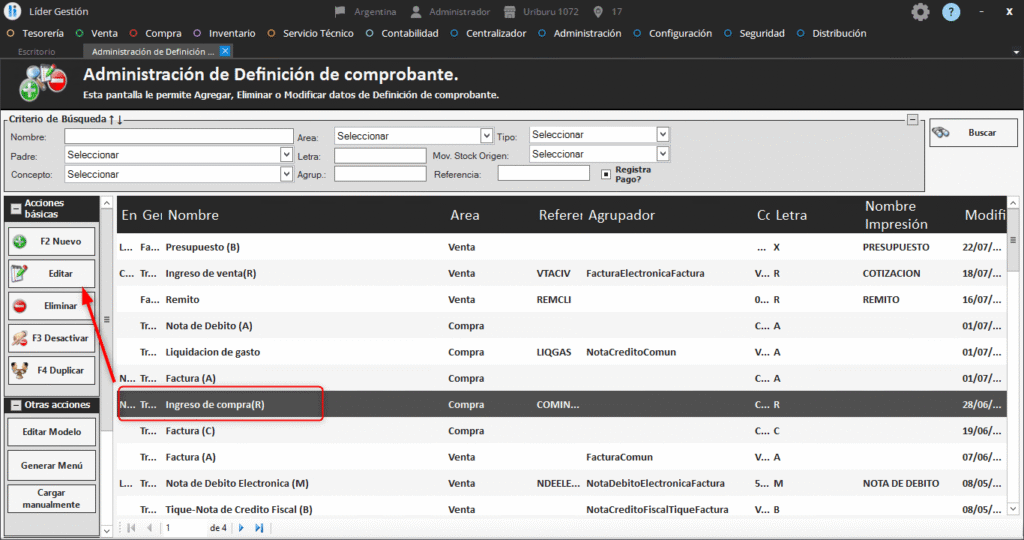Collapse the Otras acciones section
1024x540 pixels.
(x=15, y=405)
